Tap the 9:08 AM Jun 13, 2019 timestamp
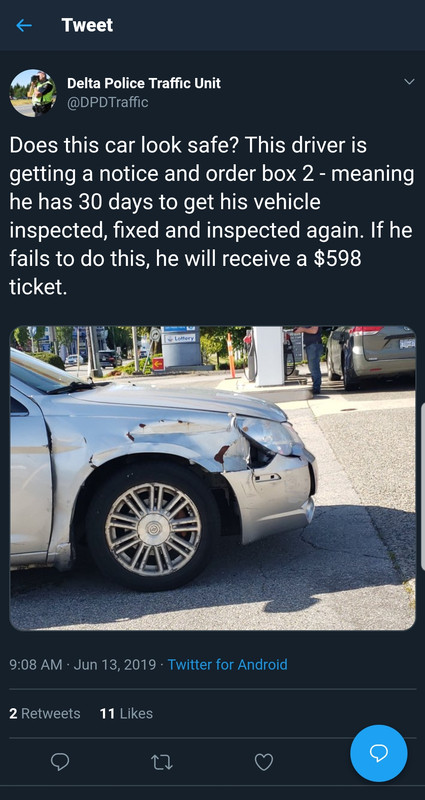The height and width of the screenshot is (800, 425). pyautogui.click(x=83, y=664)
